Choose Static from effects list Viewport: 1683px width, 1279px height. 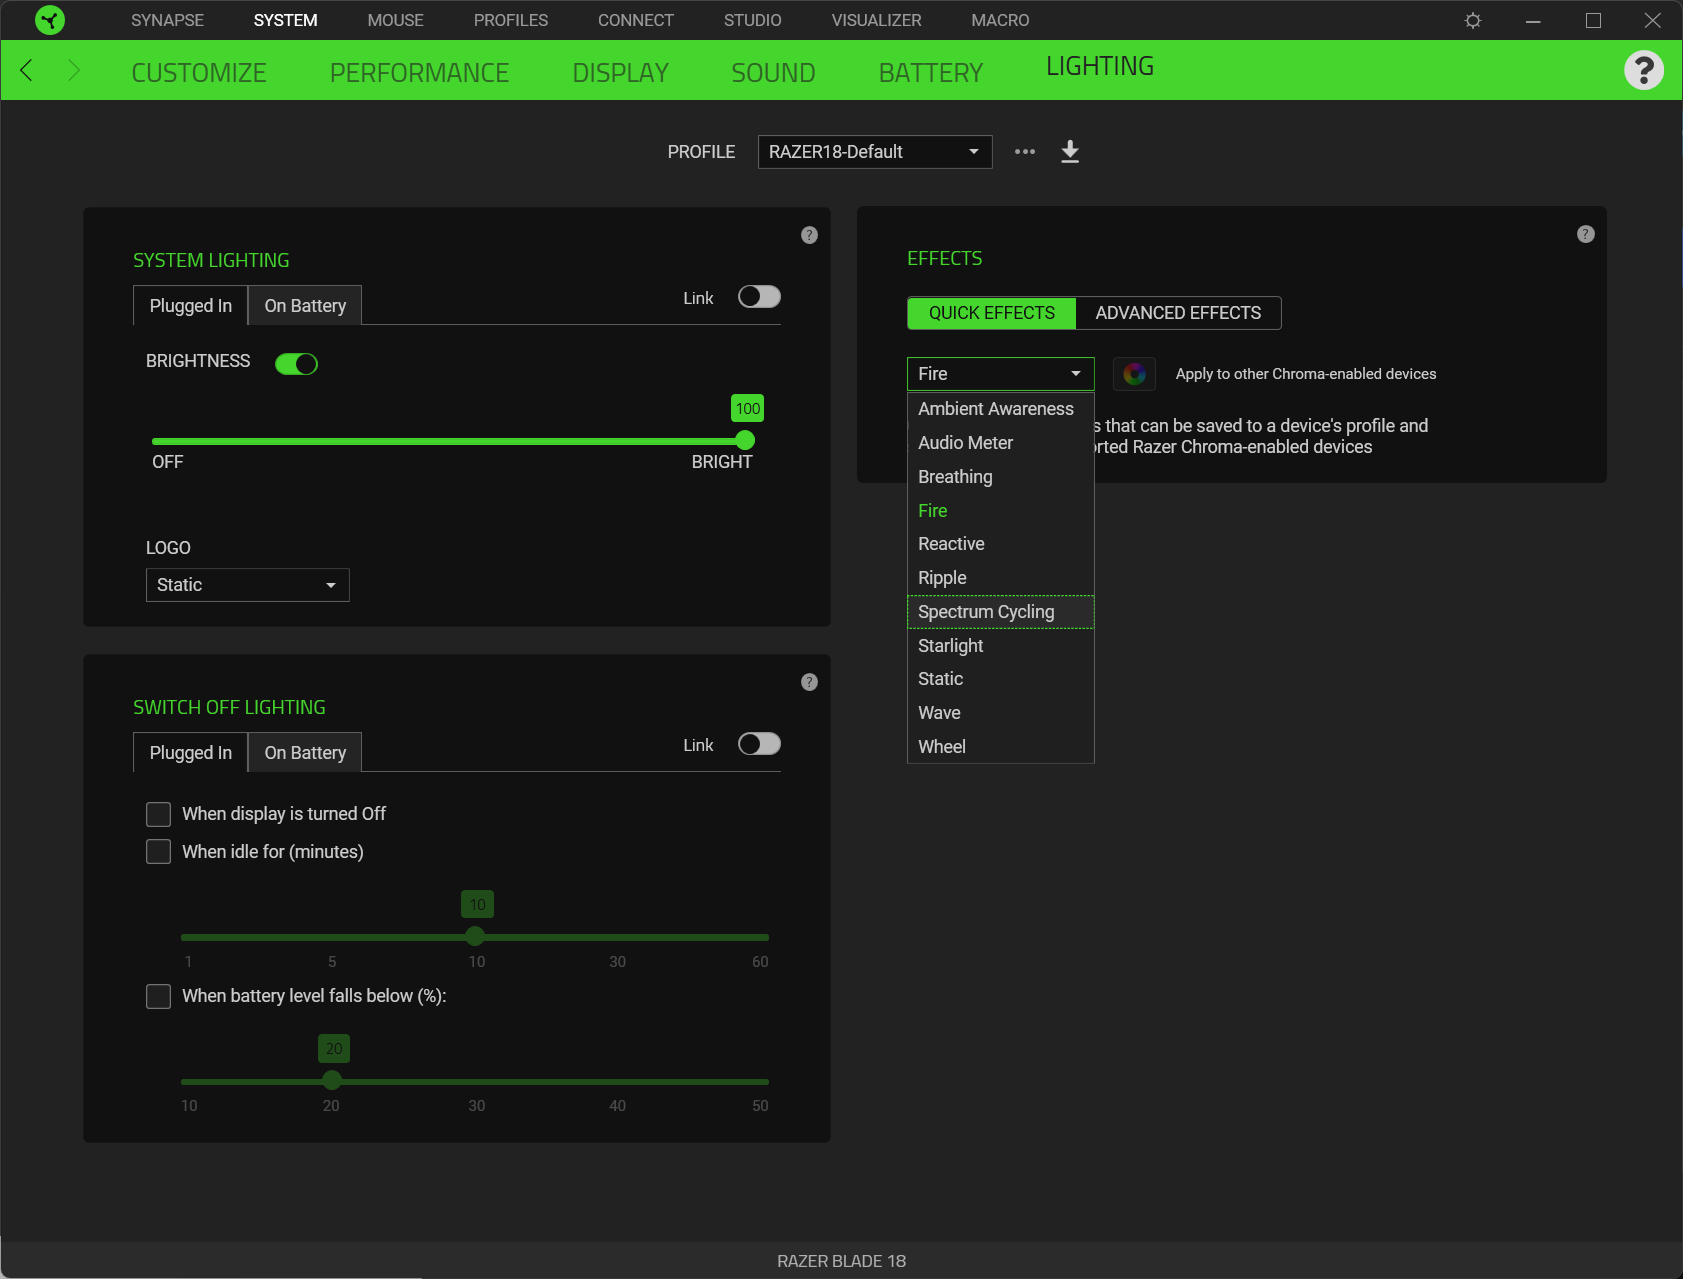(1001, 679)
